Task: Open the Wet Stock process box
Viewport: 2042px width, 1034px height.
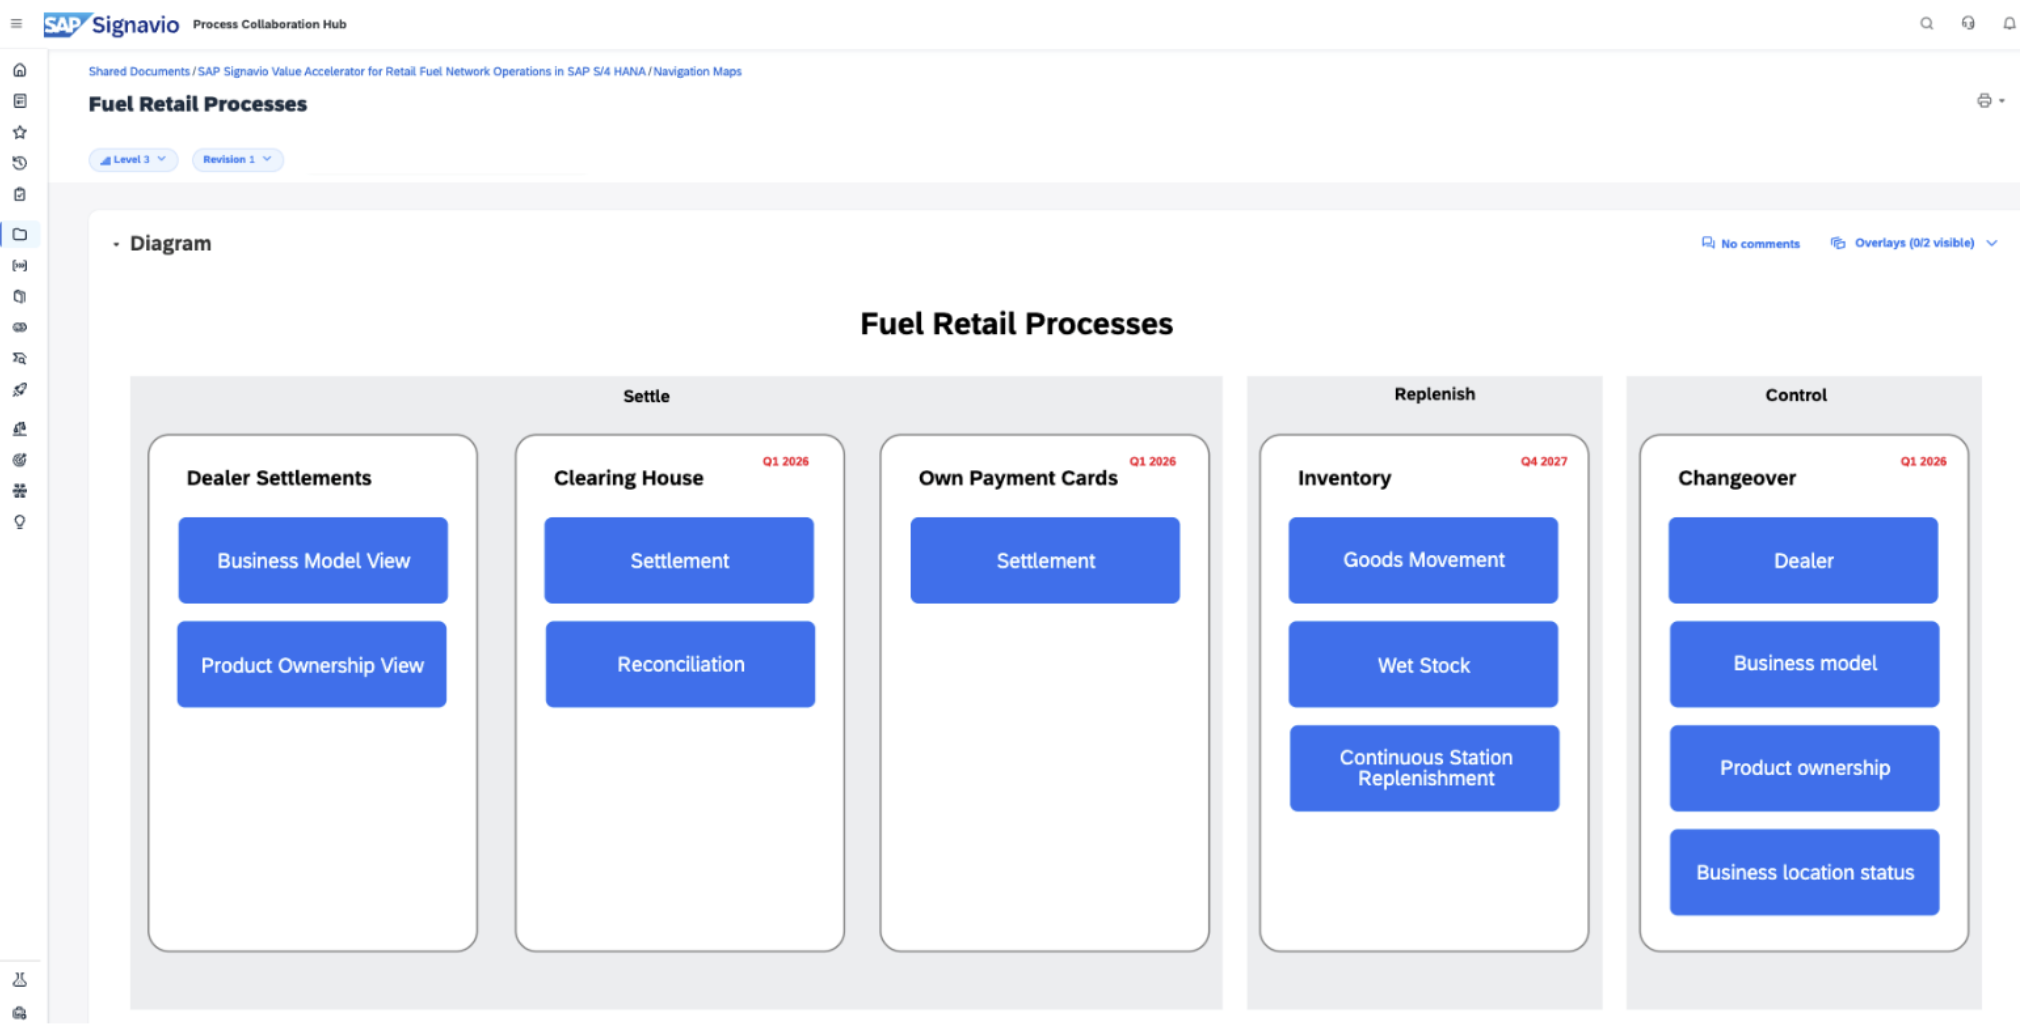Action: [x=1423, y=665]
